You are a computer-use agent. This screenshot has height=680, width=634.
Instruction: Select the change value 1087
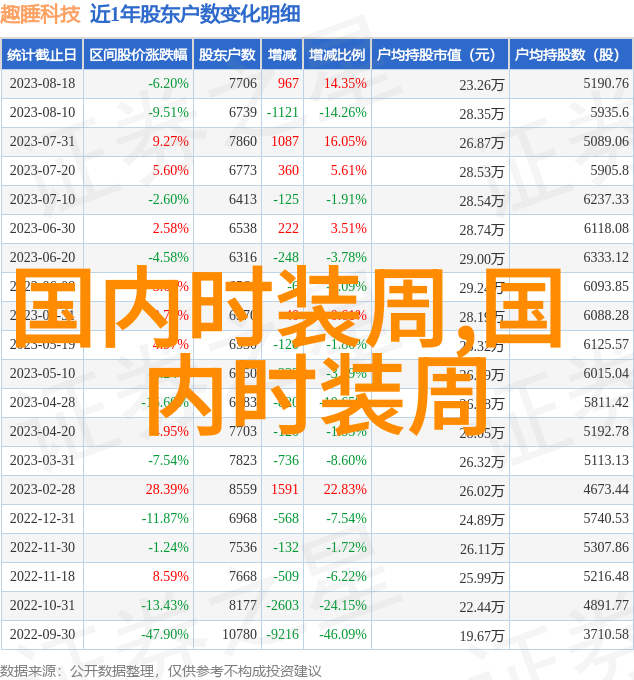tap(285, 141)
